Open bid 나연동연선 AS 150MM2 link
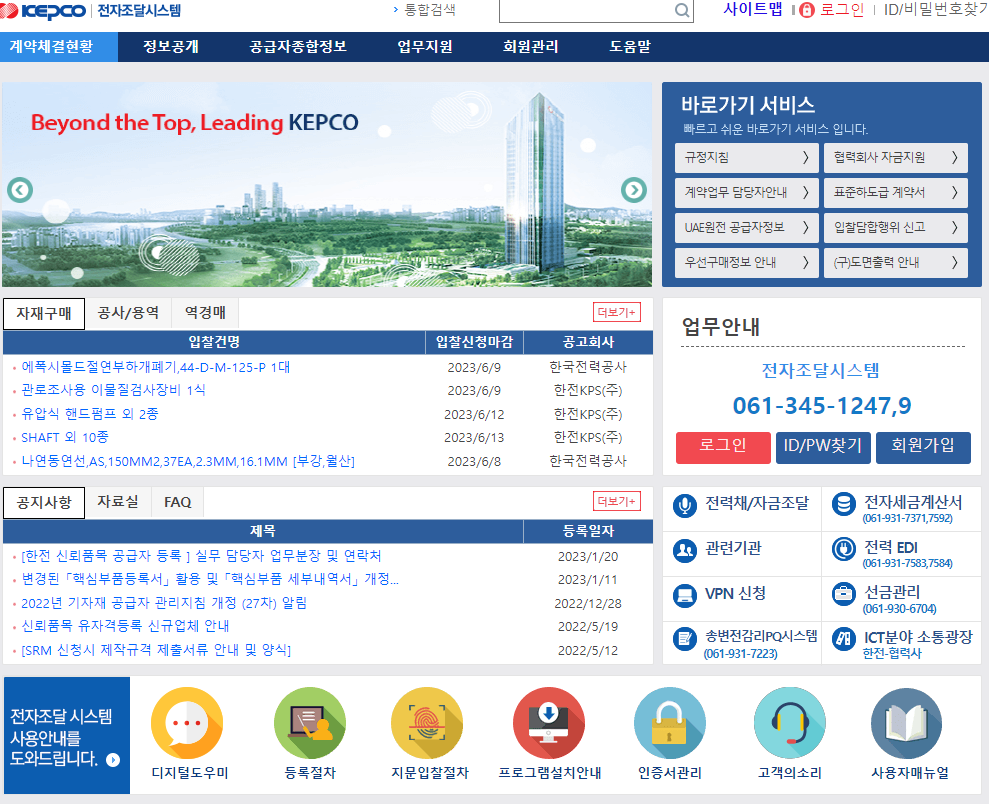Viewport: 989px width, 804px height. tap(188, 462)
